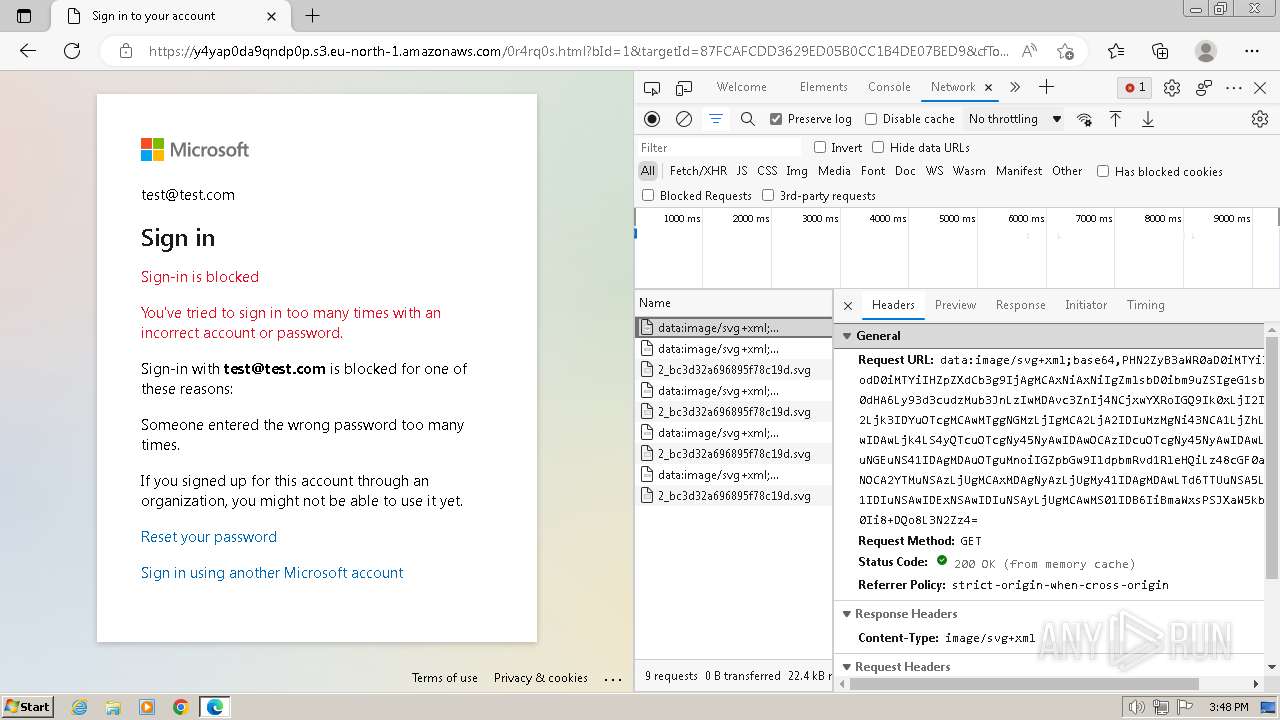Filter requests by JS type
Image resolution: width=1280 pixels, height=720 pixels.
(x=742, y=171)
